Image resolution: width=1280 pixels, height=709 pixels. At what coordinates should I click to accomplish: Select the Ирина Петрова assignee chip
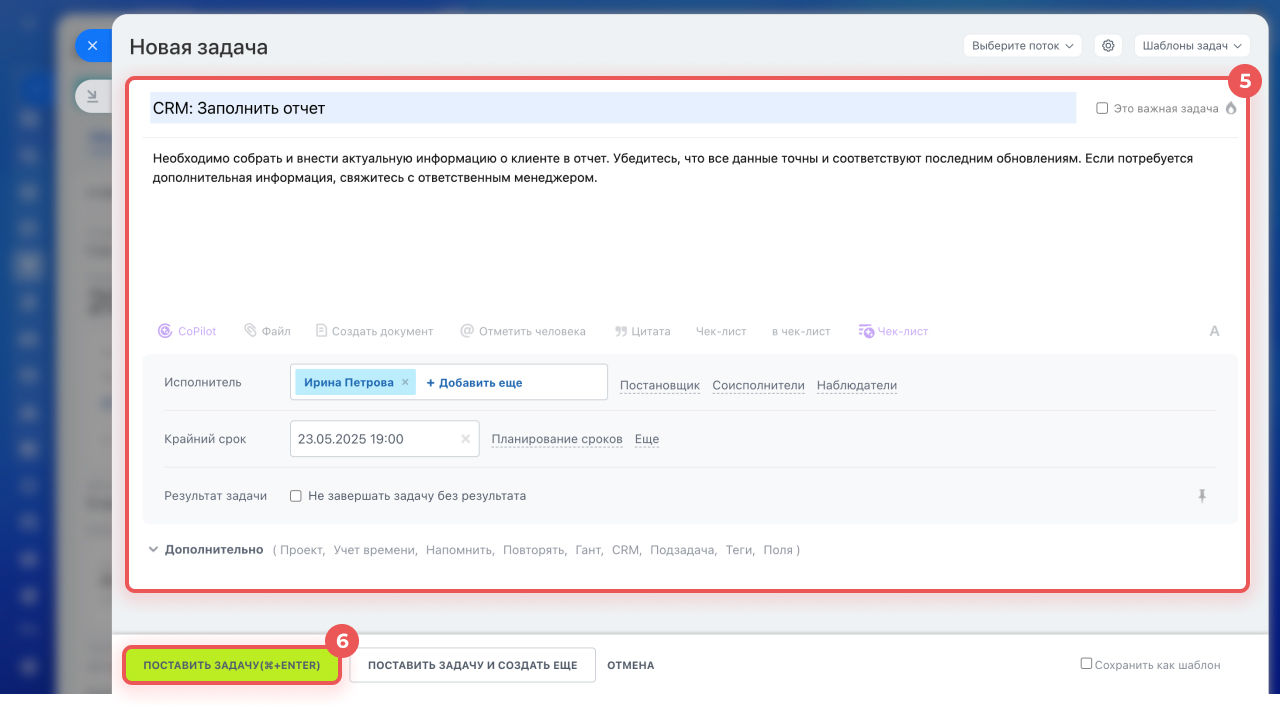[x=355, y=382]
